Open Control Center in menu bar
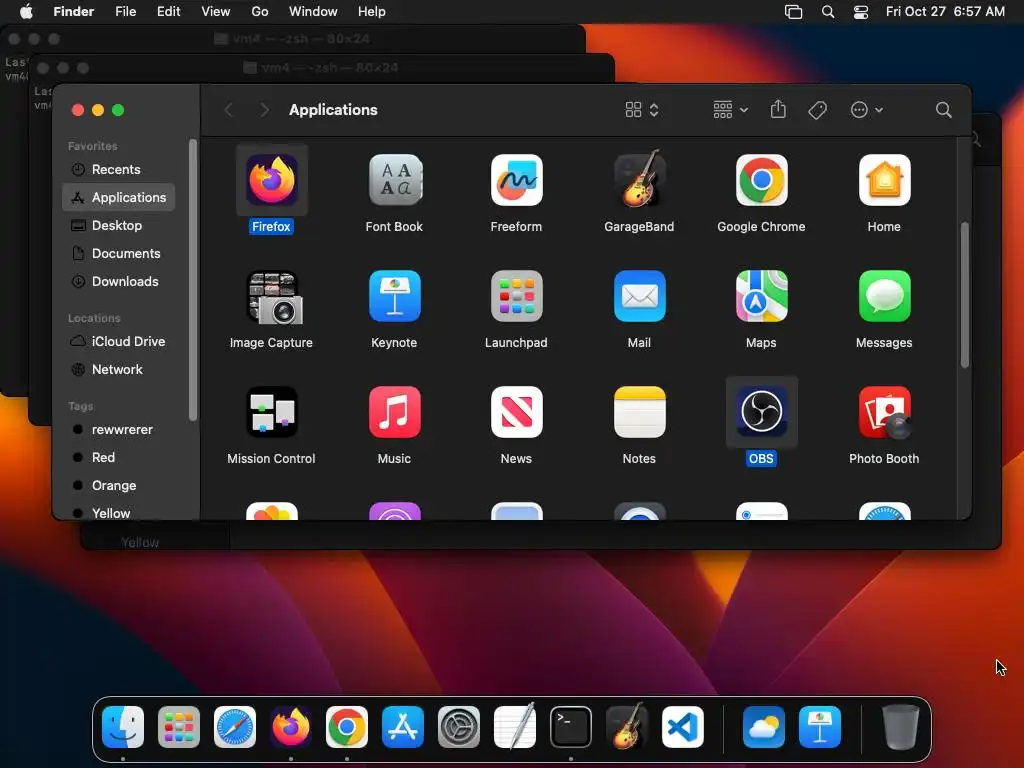 861,11
